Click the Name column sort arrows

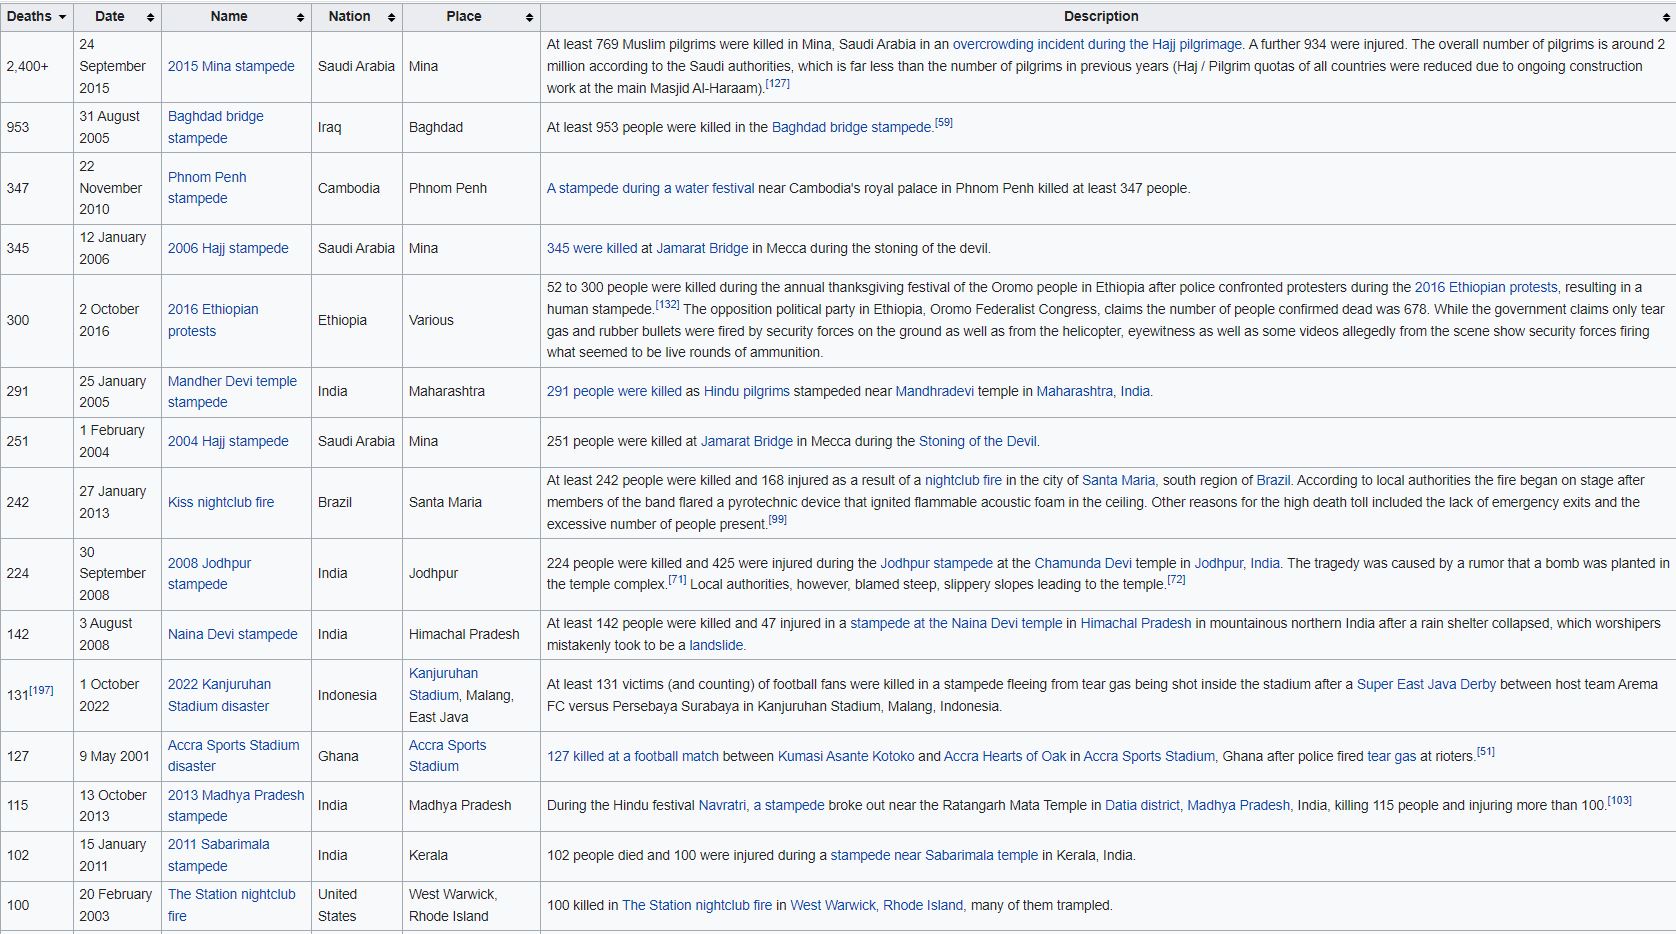click(x=300, y=17)
